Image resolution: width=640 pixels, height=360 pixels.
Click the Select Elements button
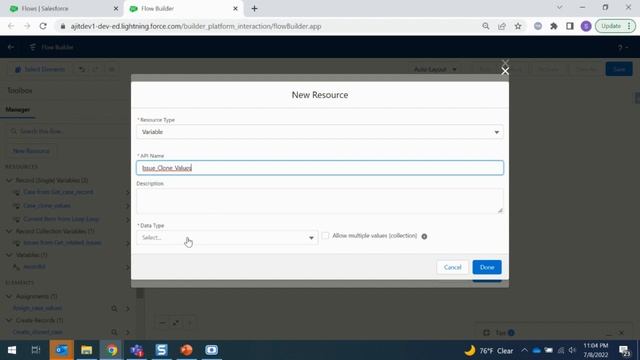pyautogui.click(x=40, y=70)
